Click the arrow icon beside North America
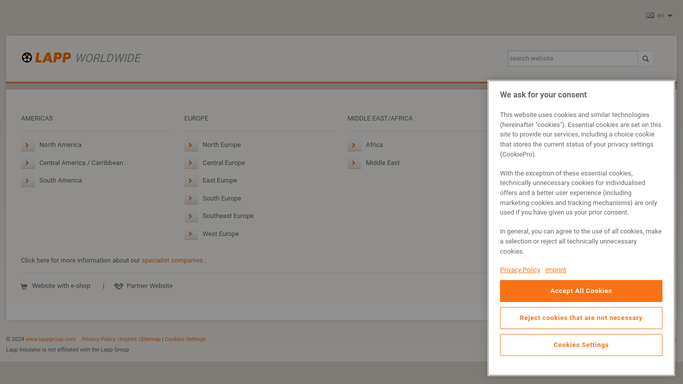This screenshot has height=384, width=683. [27, 145]
